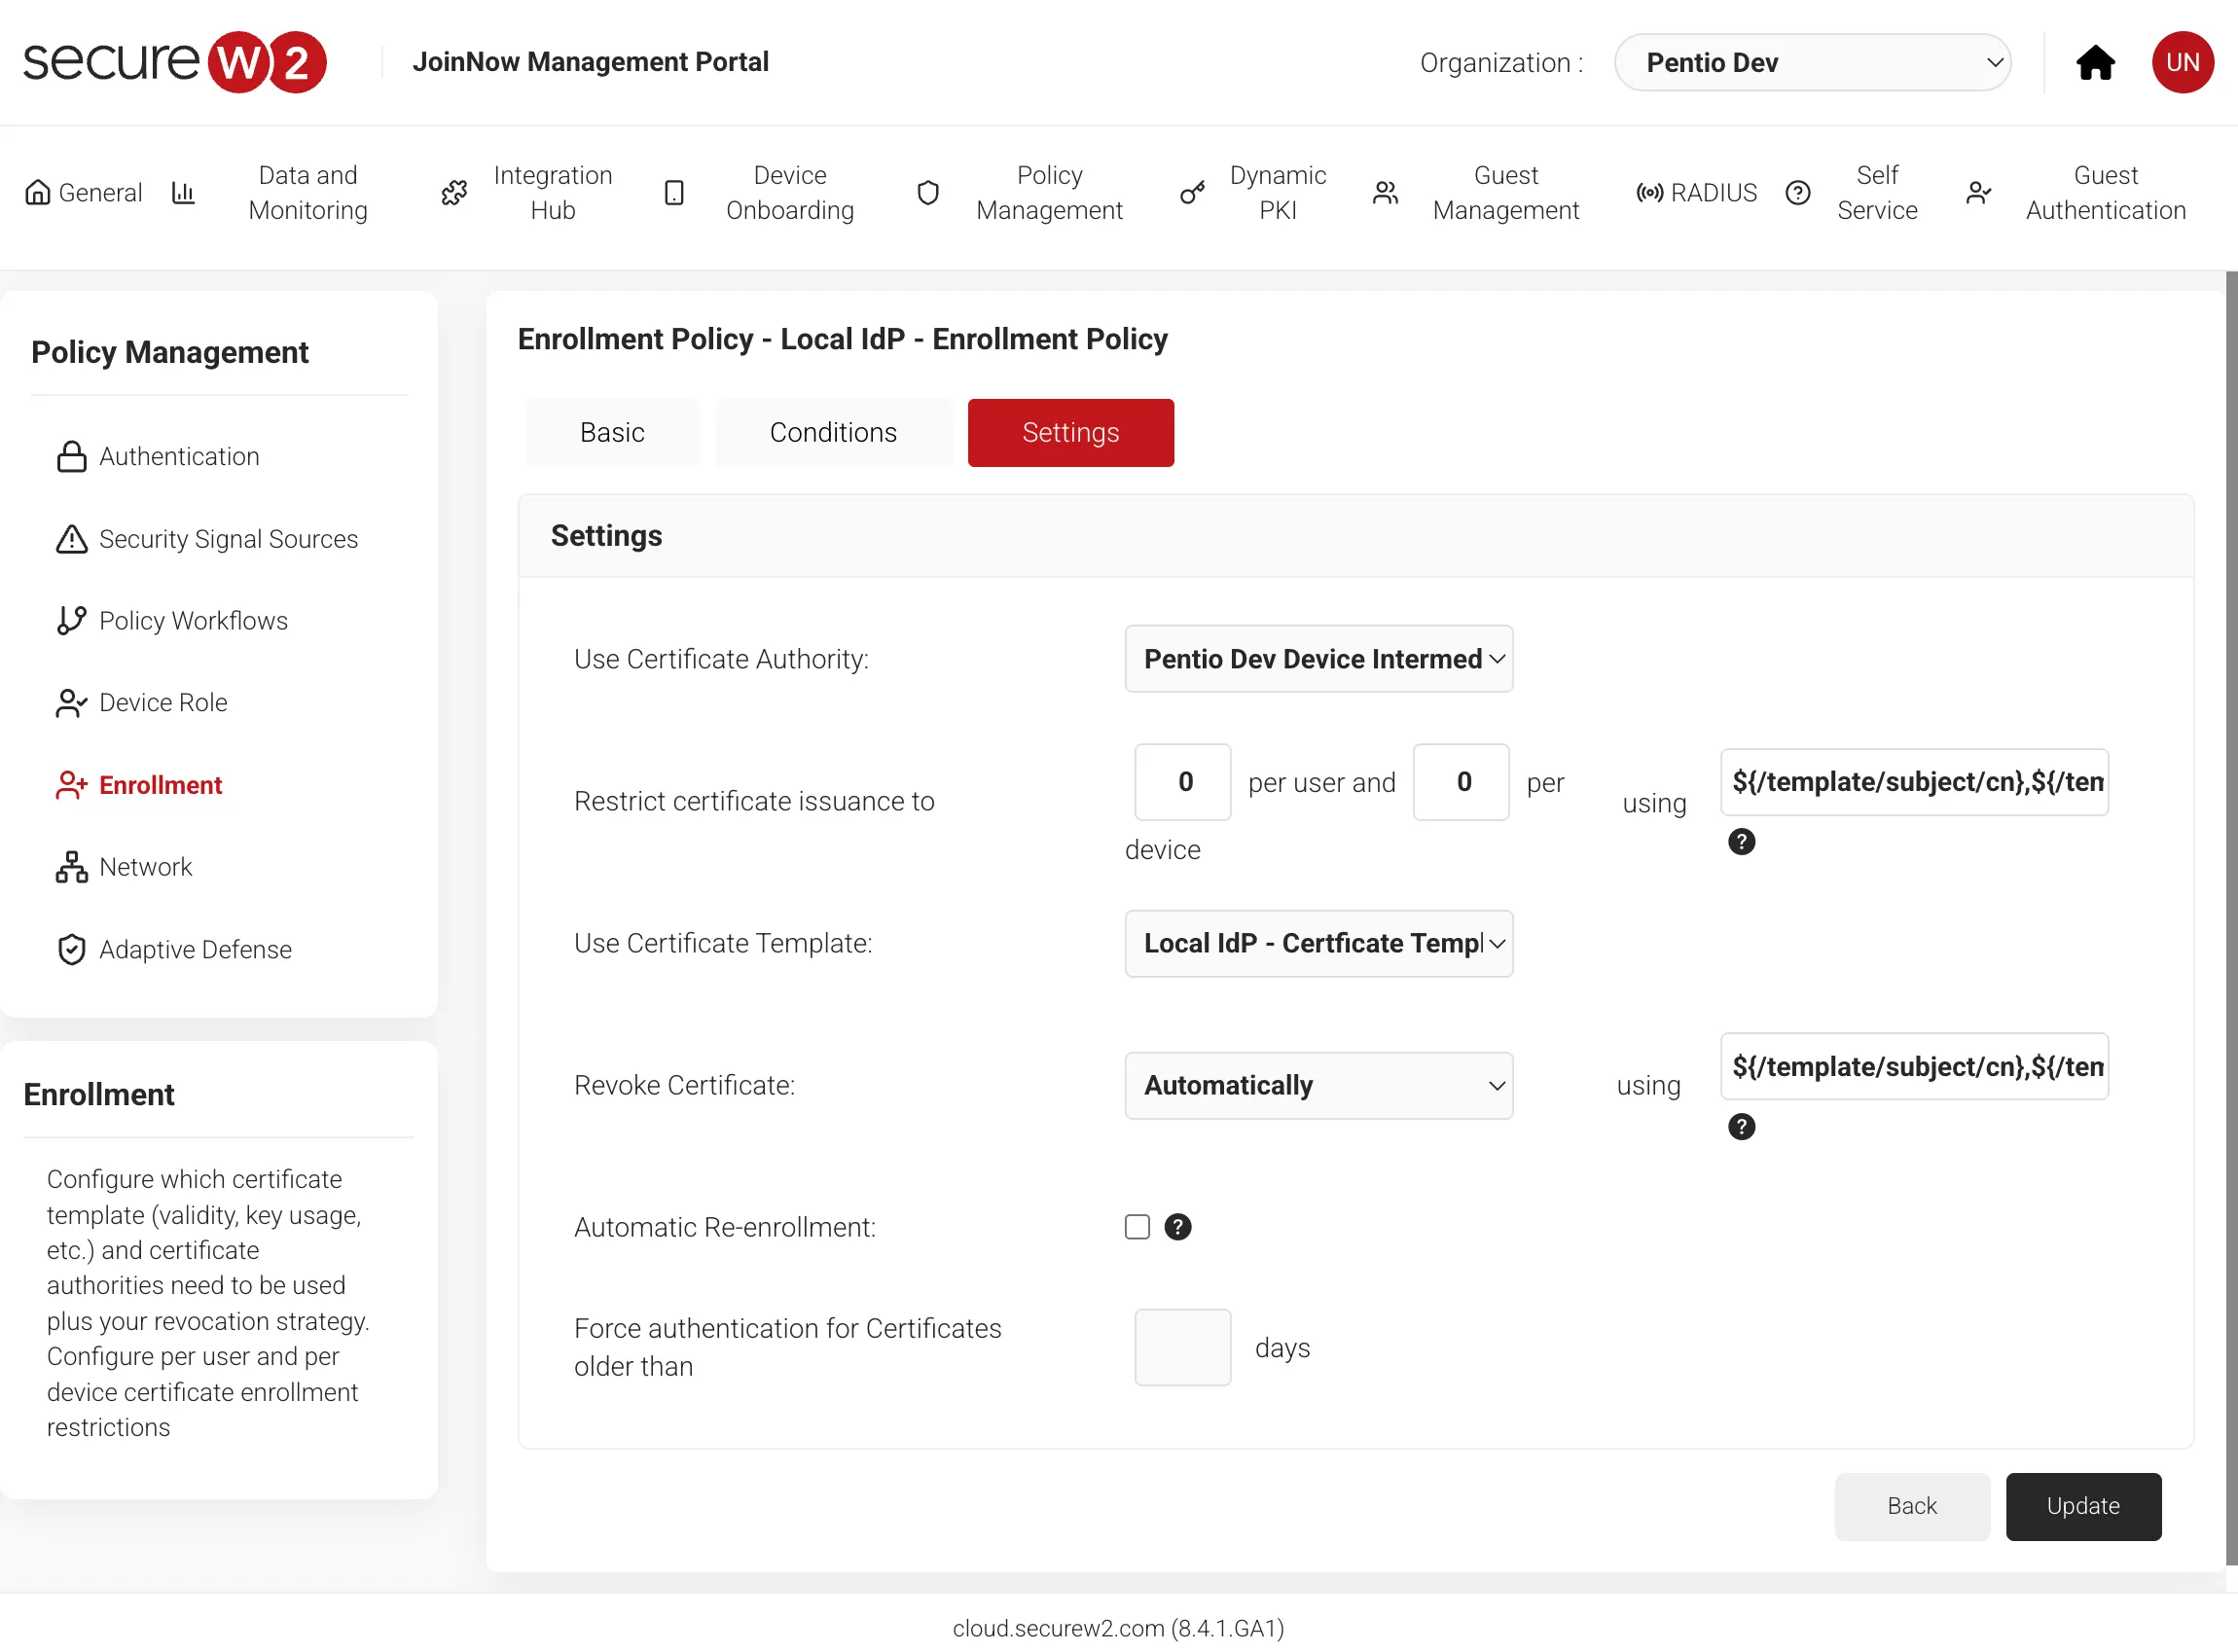This screenshot has width=2238, height=1652.
Task: Open Security Signal Sources in sidebar
Action: pyautogui.click(x=228, y=539)
